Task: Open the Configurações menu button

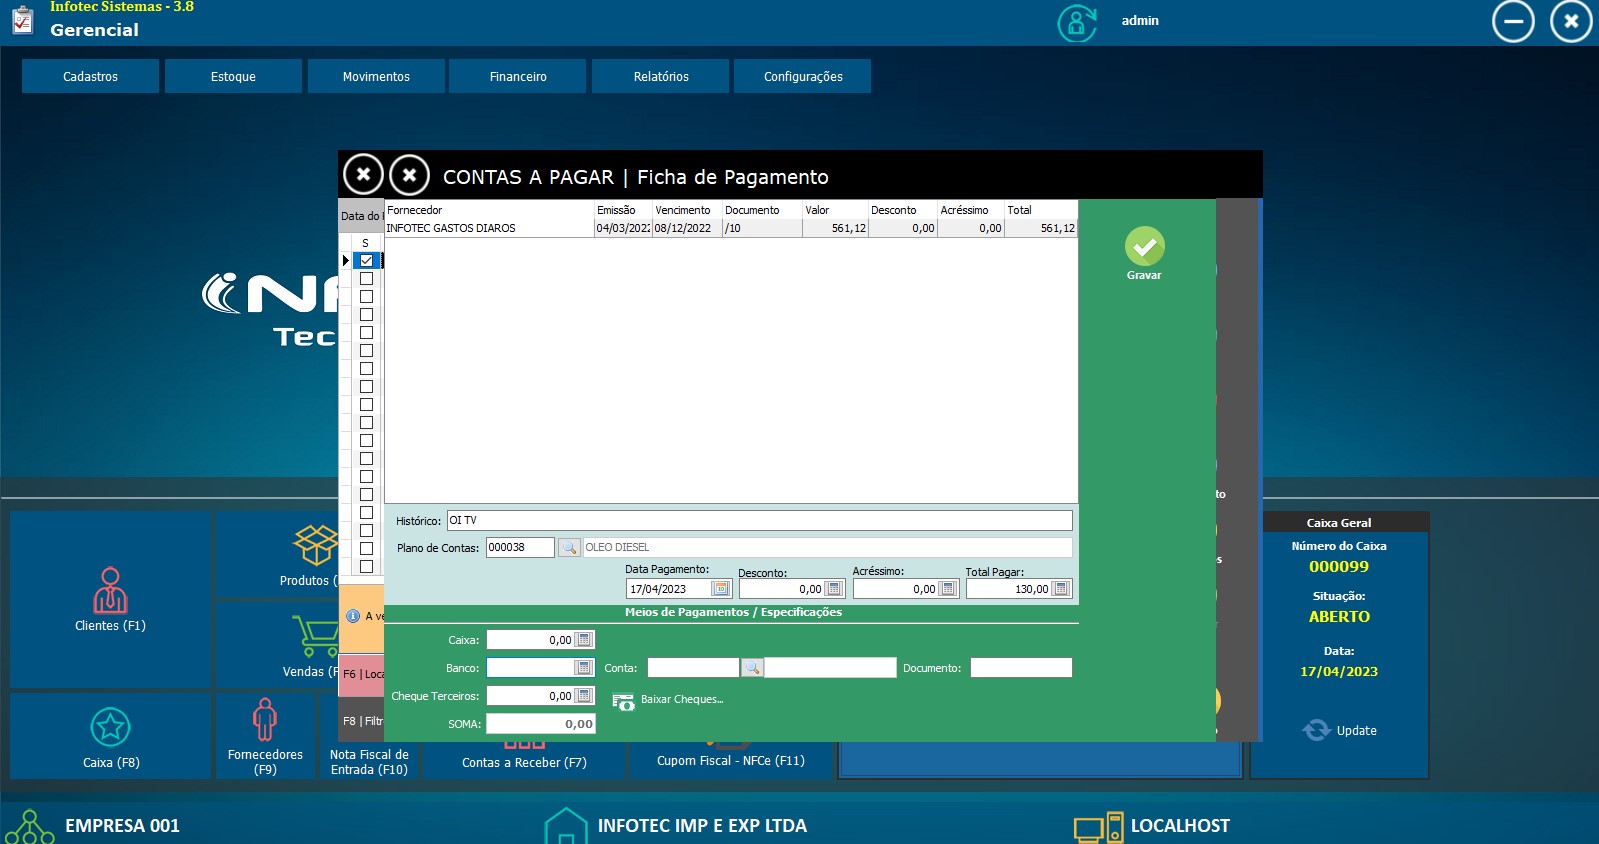Action: click(802, 77)
